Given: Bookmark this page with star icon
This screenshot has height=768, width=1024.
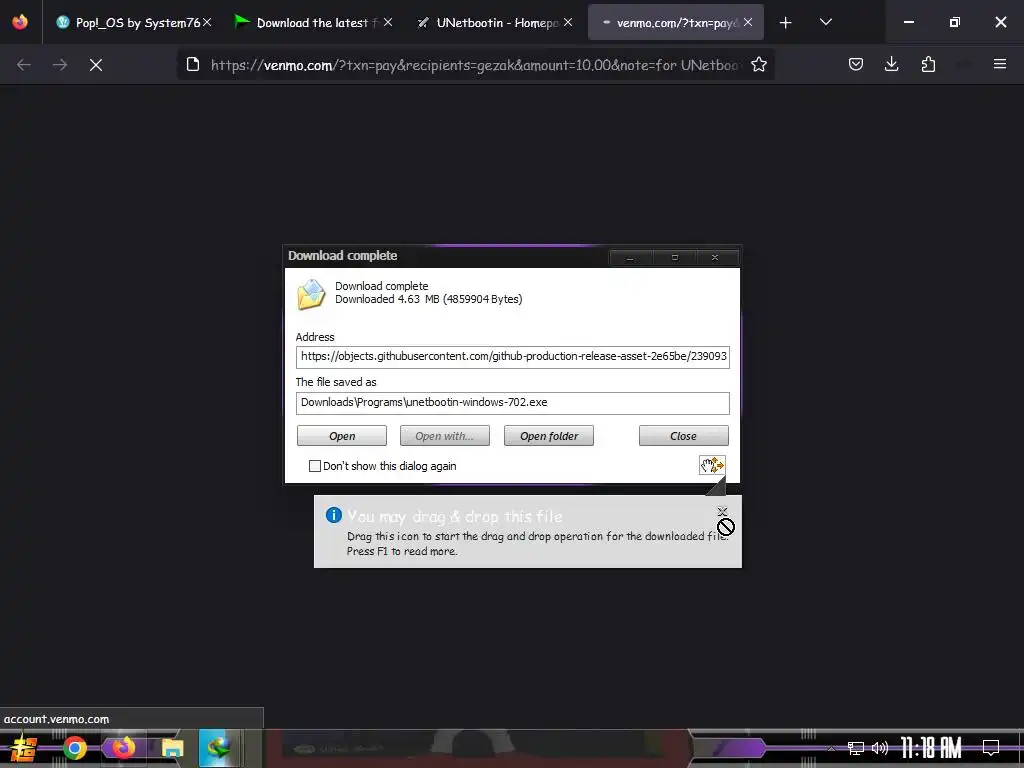Looking at the screenshot, I should coord(758,64).
